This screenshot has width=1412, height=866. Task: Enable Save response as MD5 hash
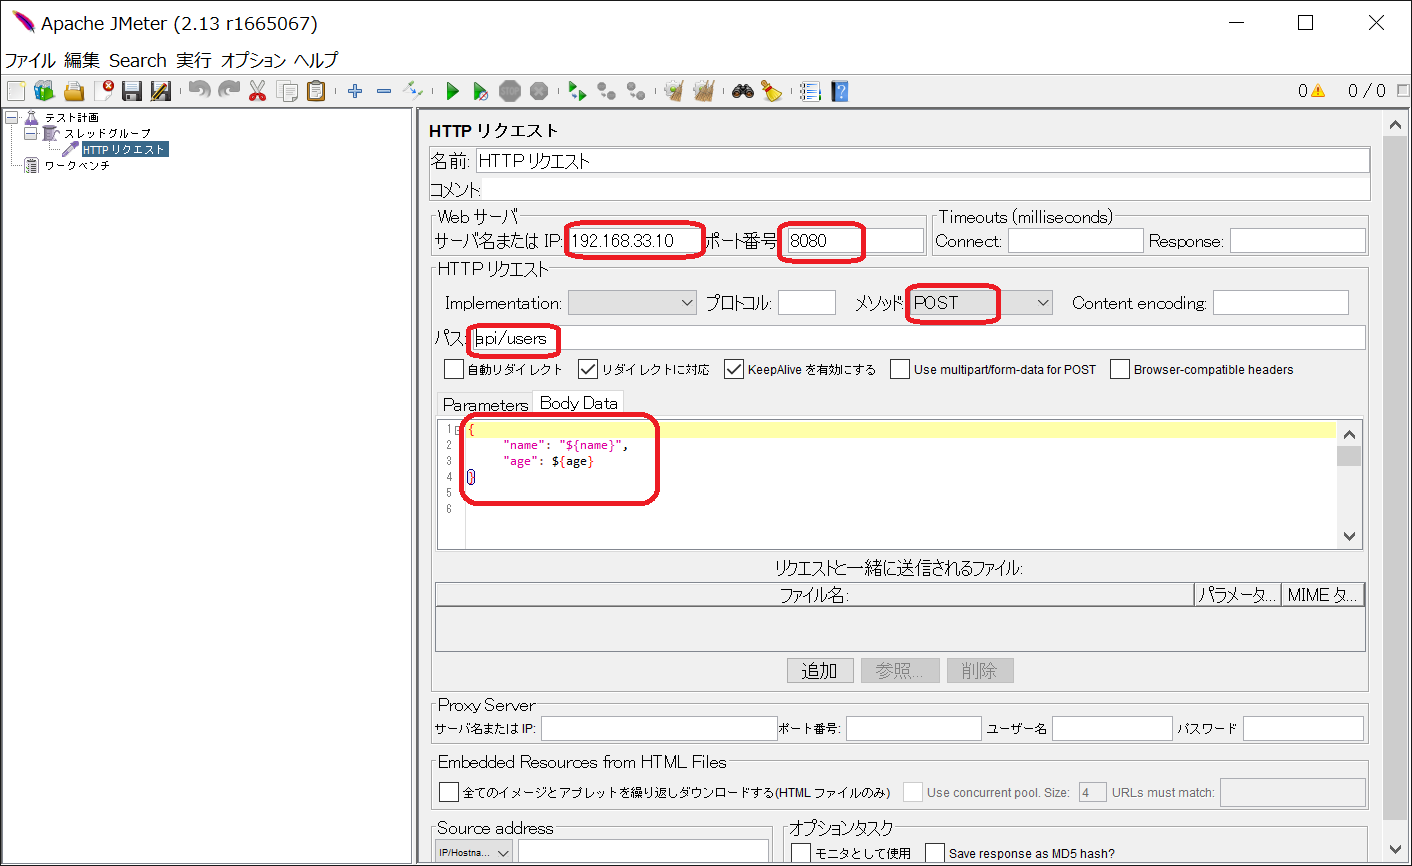[935, 853]
